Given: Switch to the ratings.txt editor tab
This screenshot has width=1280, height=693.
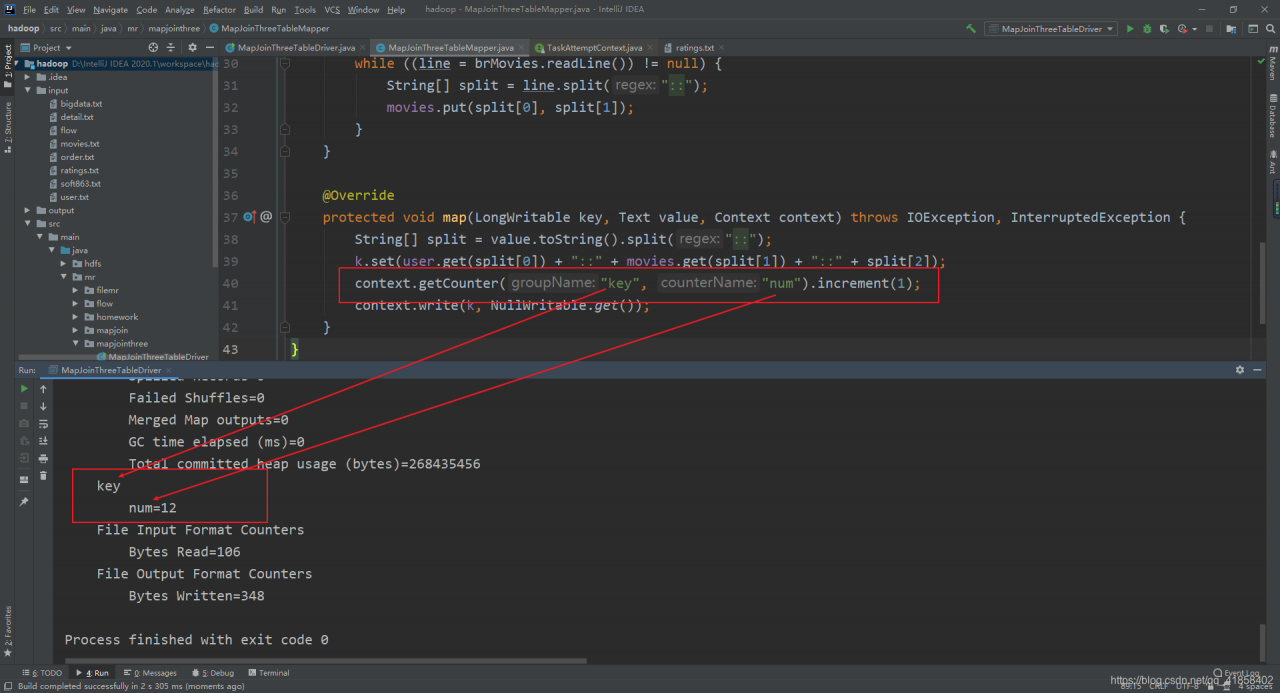Looking at the screenshot, I should [694, 47].
